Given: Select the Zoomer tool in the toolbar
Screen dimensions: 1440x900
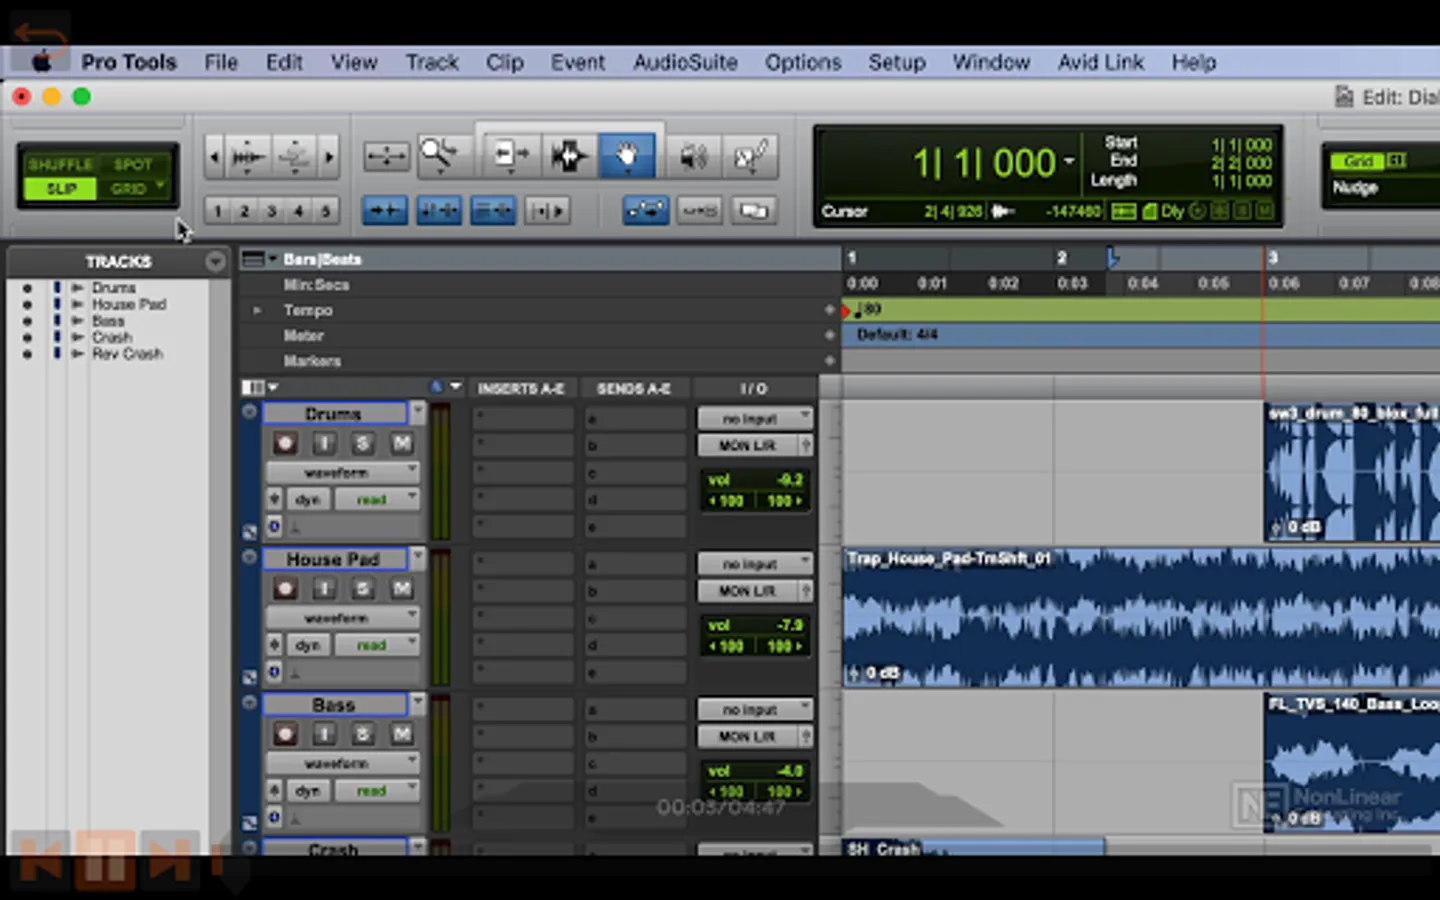Looking at the screenshot, I should coord(440,156).
